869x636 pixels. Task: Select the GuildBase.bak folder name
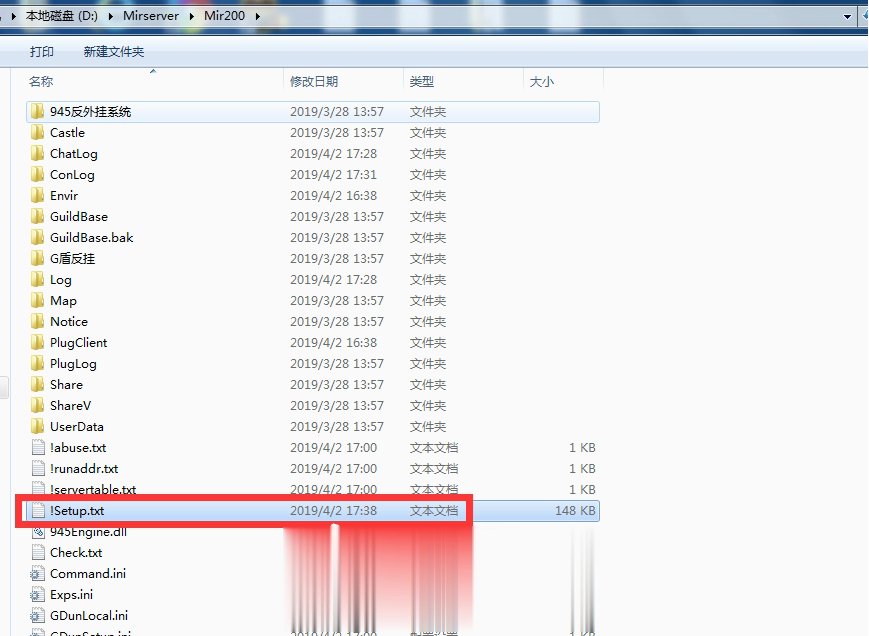(x=91, y=238)
